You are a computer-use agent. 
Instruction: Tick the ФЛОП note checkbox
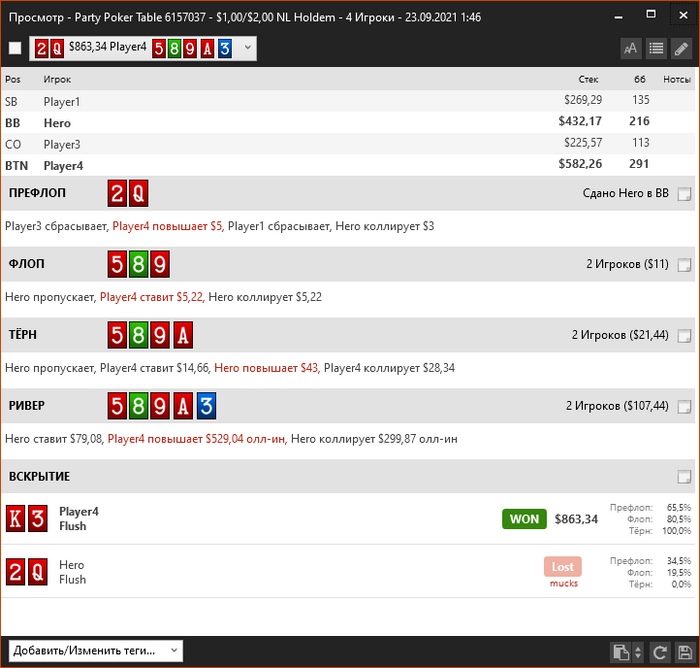(684, 264)
